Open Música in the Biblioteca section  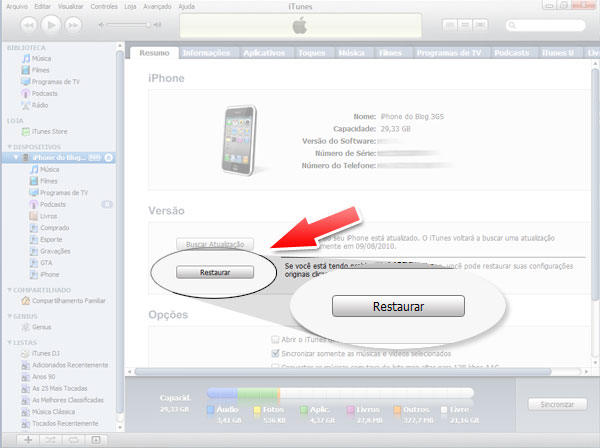point(37,59)
